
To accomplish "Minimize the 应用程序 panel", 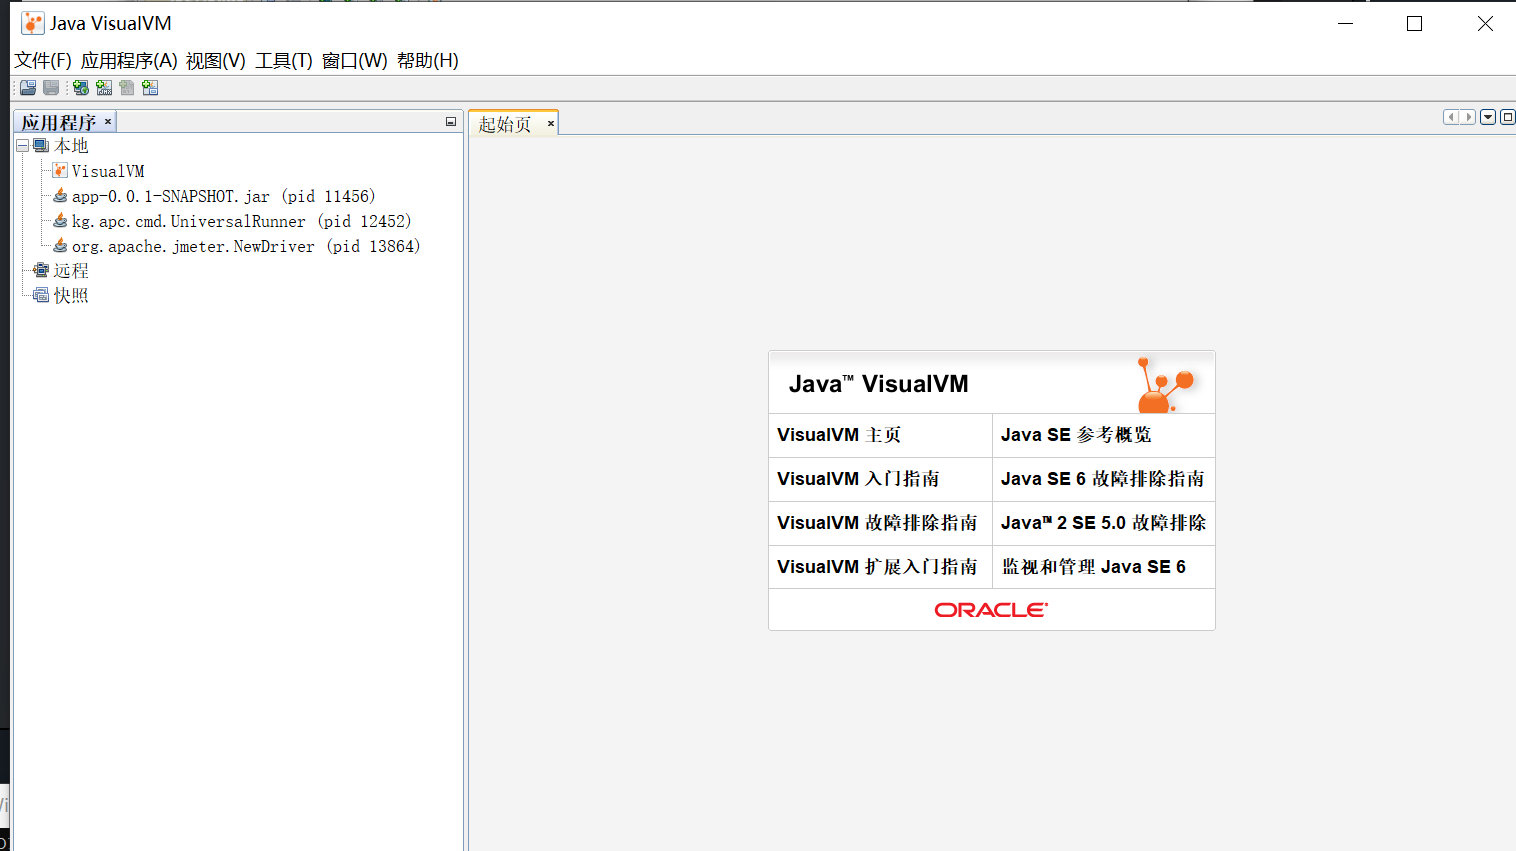I will coord(451,122).
